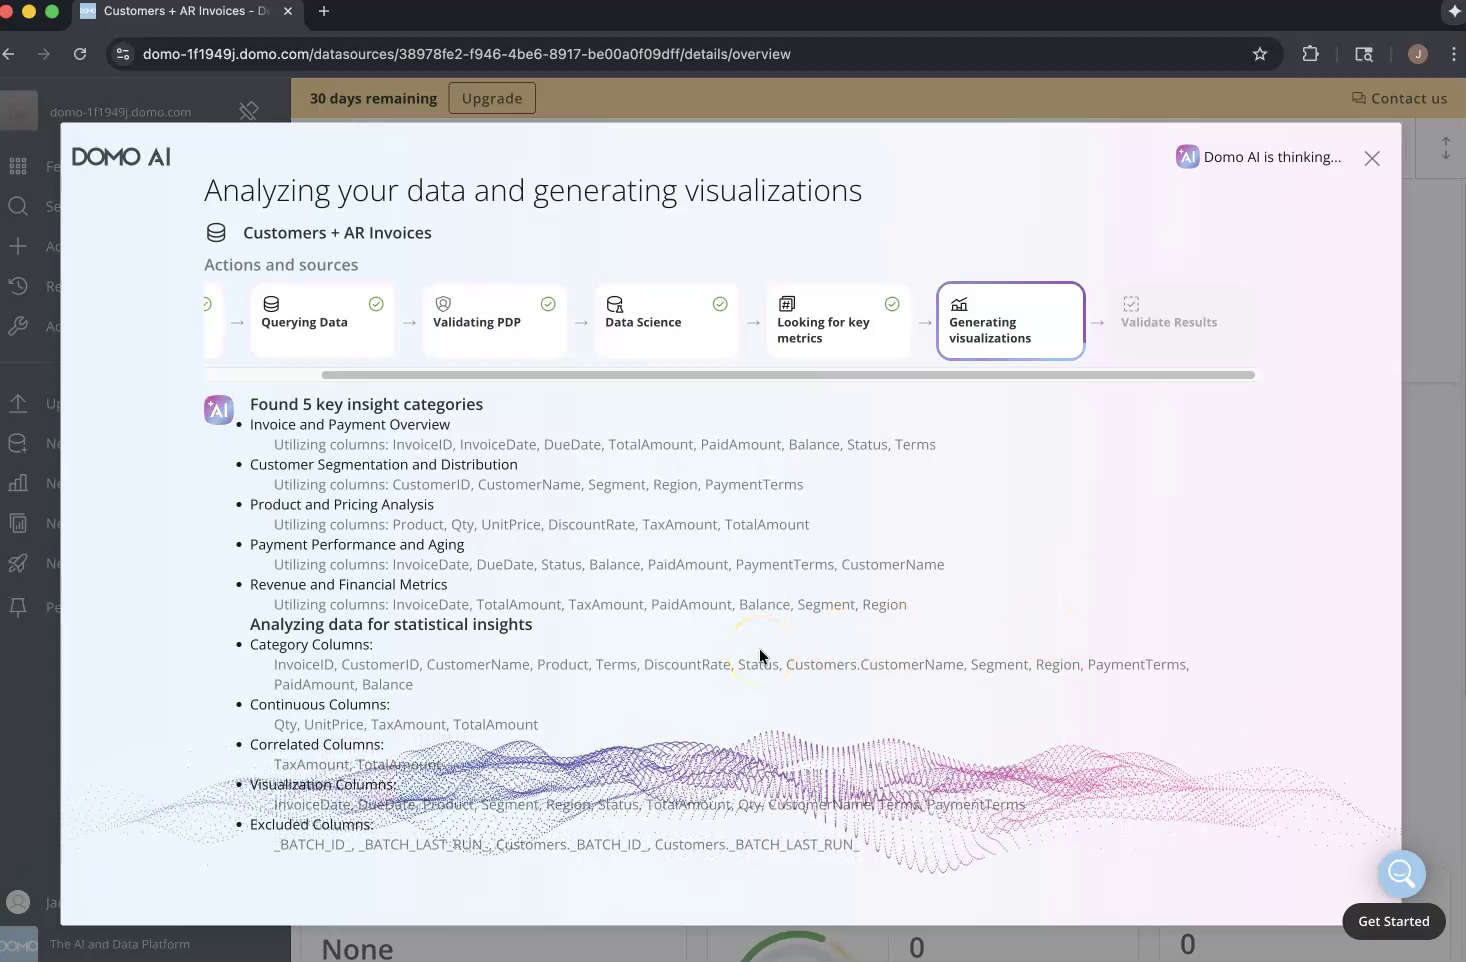Click 'Category Columns:' label
Image resolution: width=1466 pixels, height=962 pixels.
(x=311, y=645)
